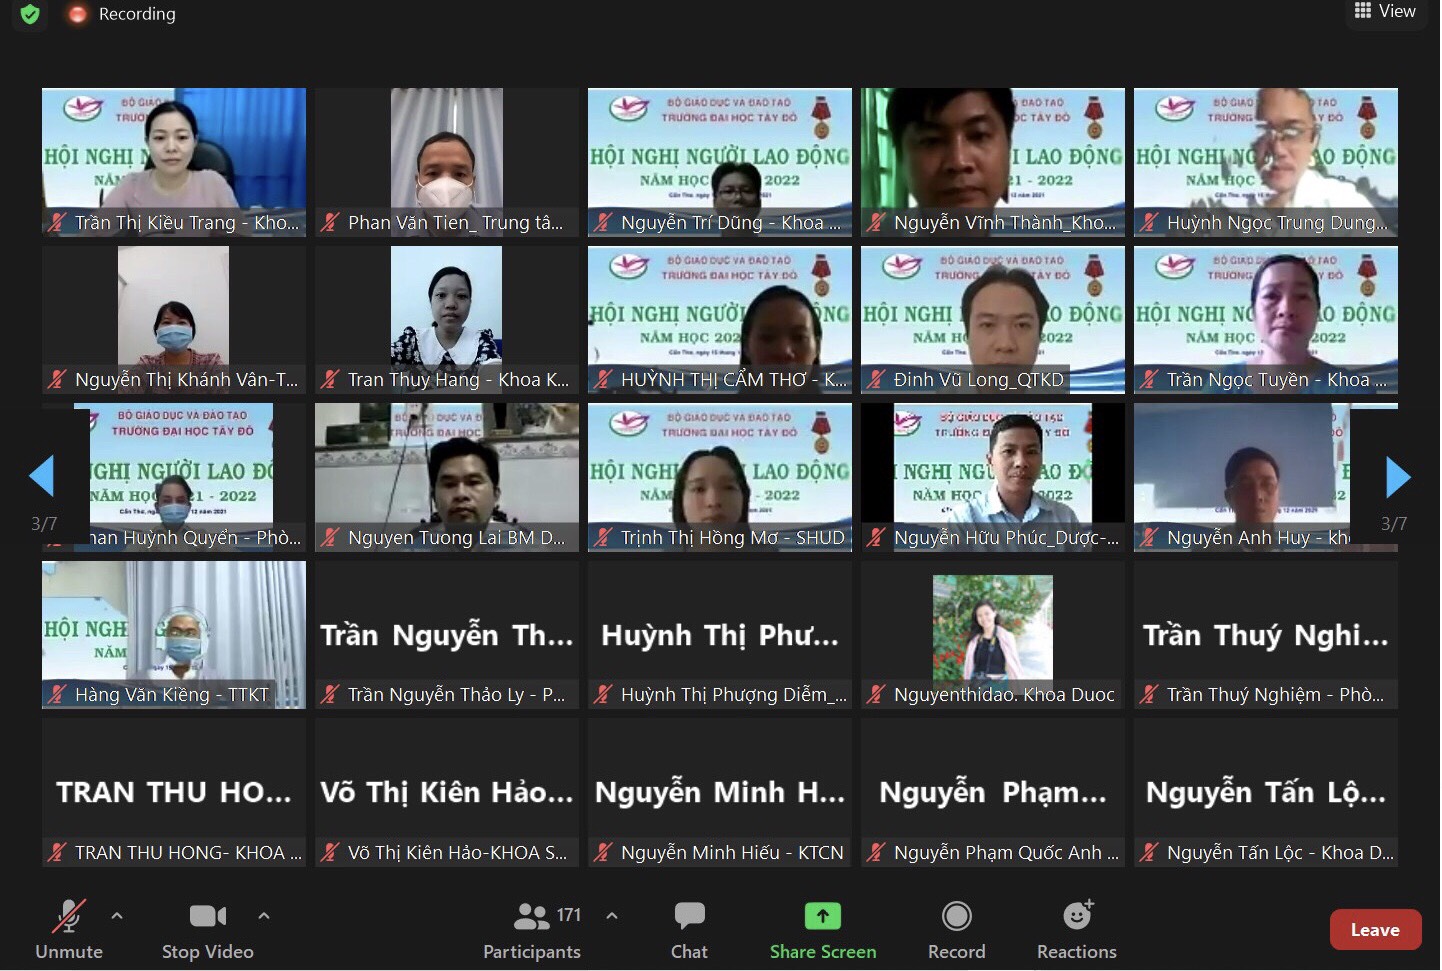Click the green encryption shield icon
Viewport: 1442px width, 971px height.
pos(30,14)
